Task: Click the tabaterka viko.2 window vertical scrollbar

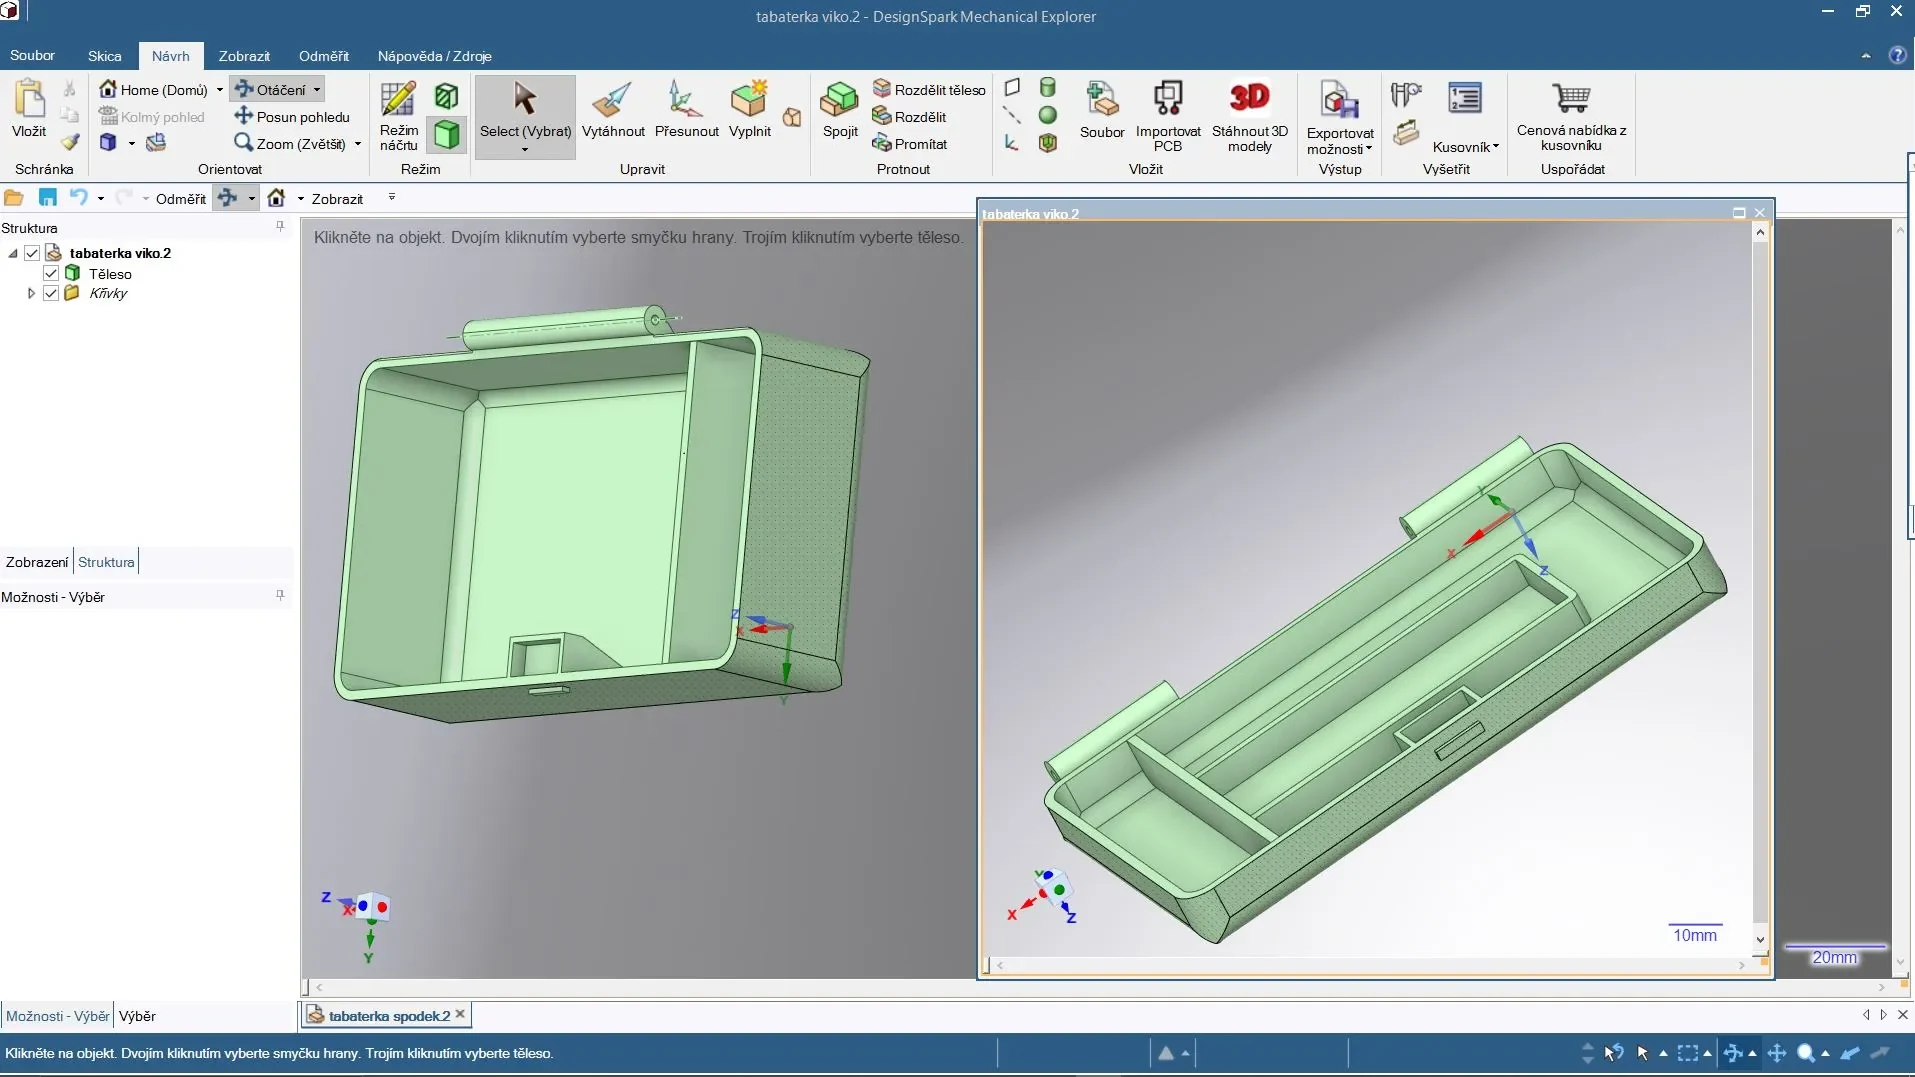Action: 1760,585
